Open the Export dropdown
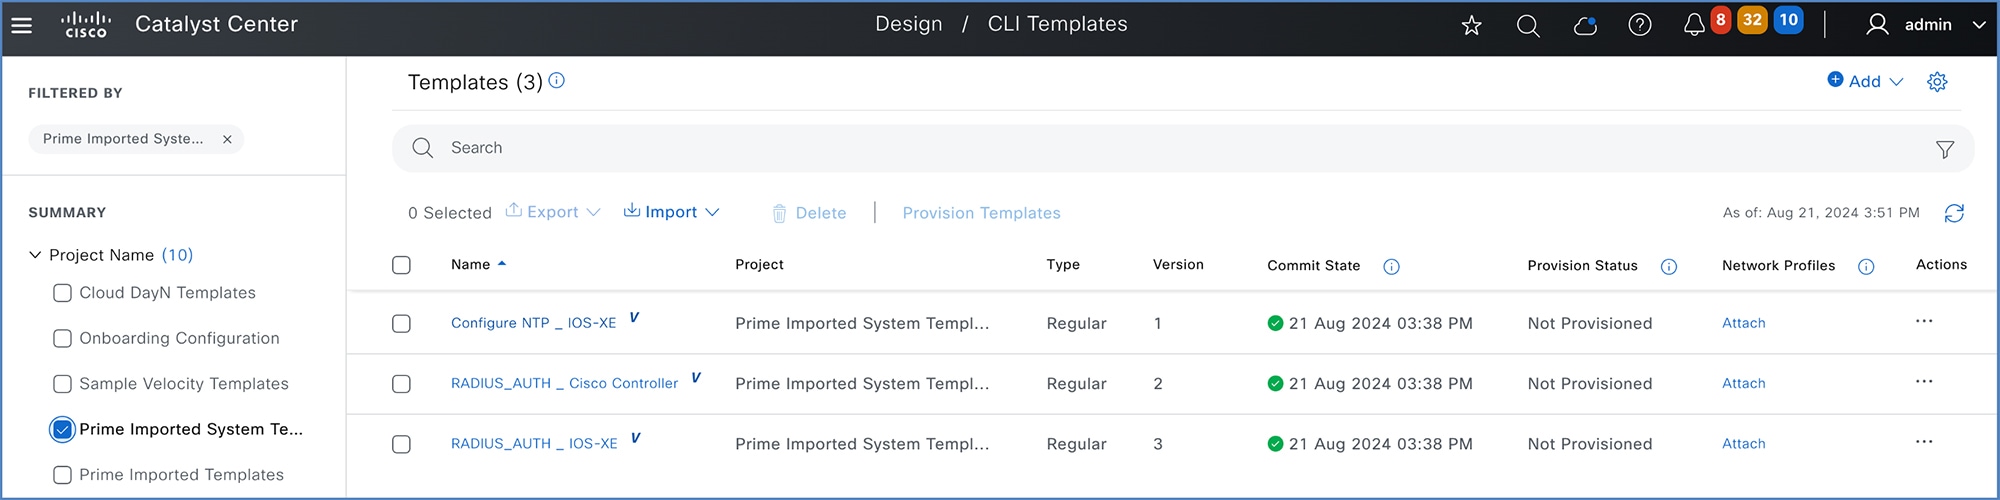The image size is (2000, 500). pos(553,212)
